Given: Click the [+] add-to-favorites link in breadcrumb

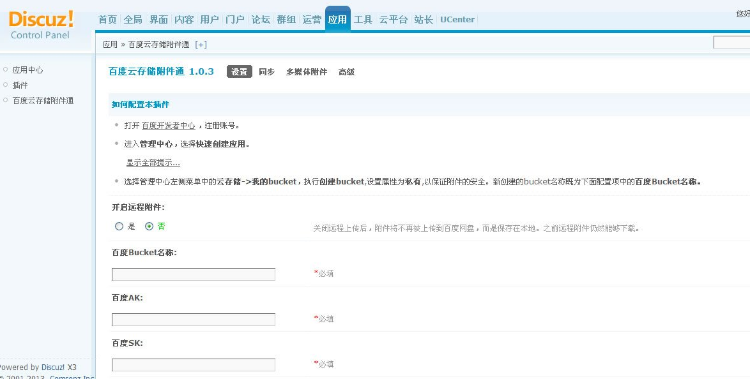Looking at the screenshot, I should [201, 45].
